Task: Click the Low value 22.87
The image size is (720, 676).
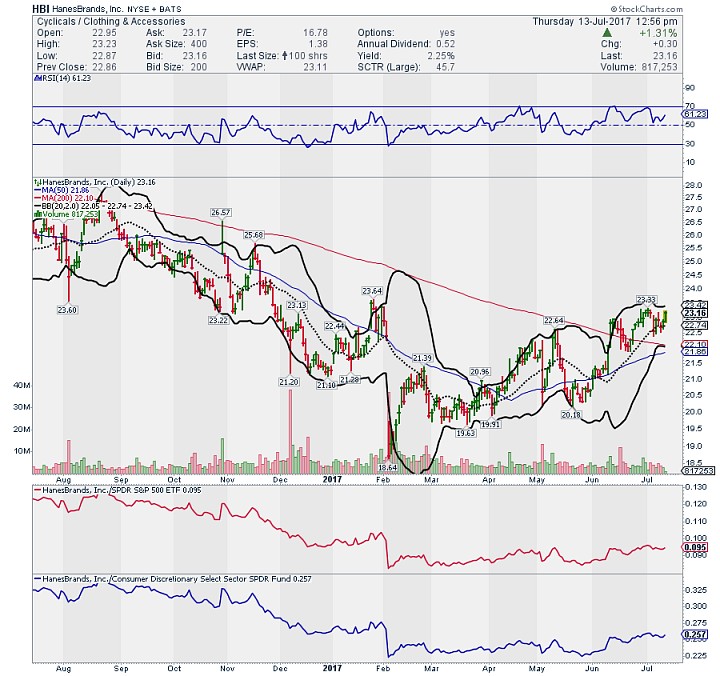Action: point(104,56)
